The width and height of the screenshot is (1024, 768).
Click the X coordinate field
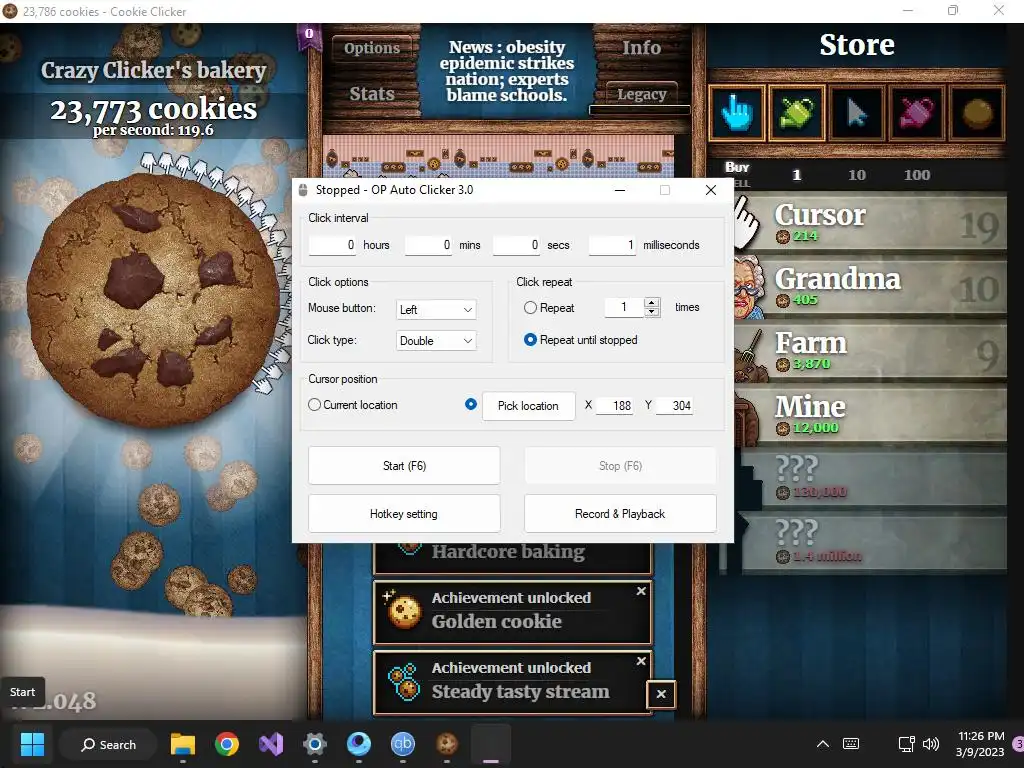click(x=615, y=406)
